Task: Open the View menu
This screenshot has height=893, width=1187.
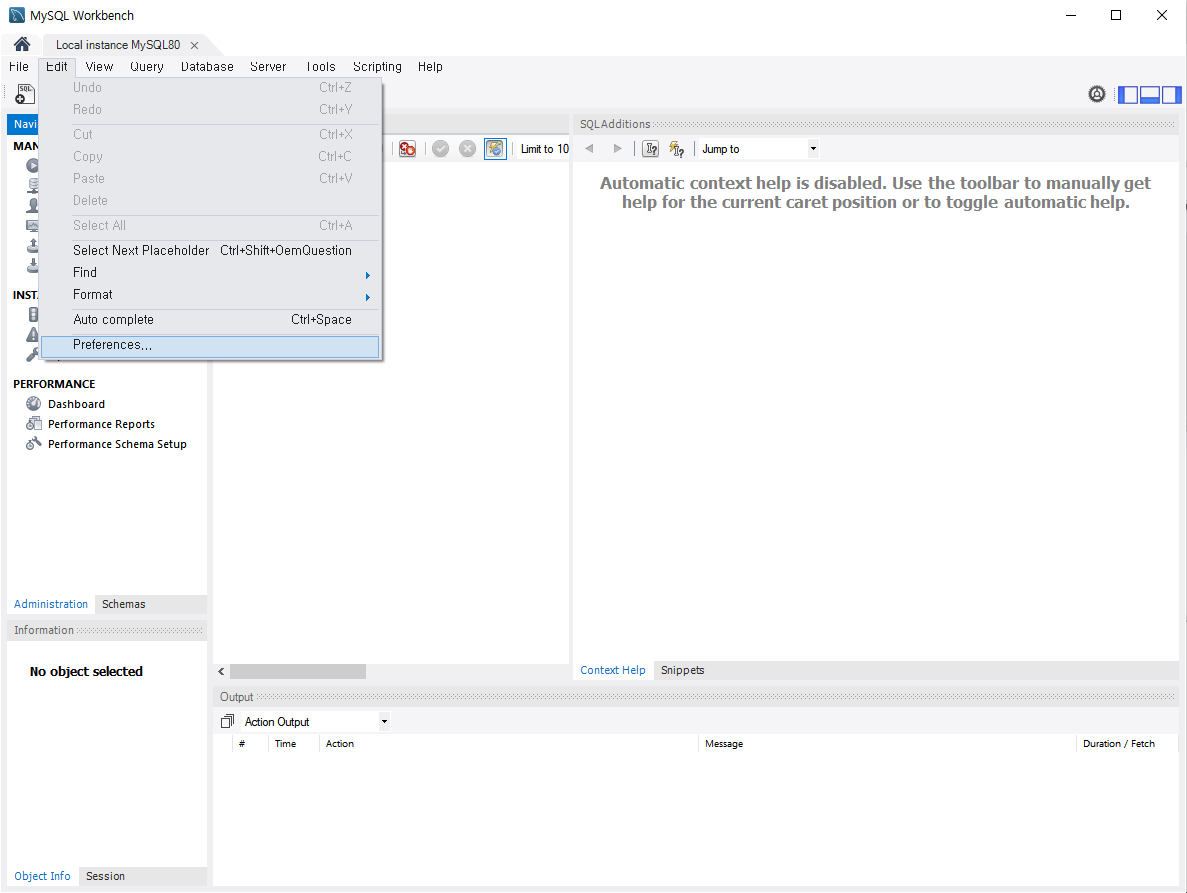Action: point(99,67)
